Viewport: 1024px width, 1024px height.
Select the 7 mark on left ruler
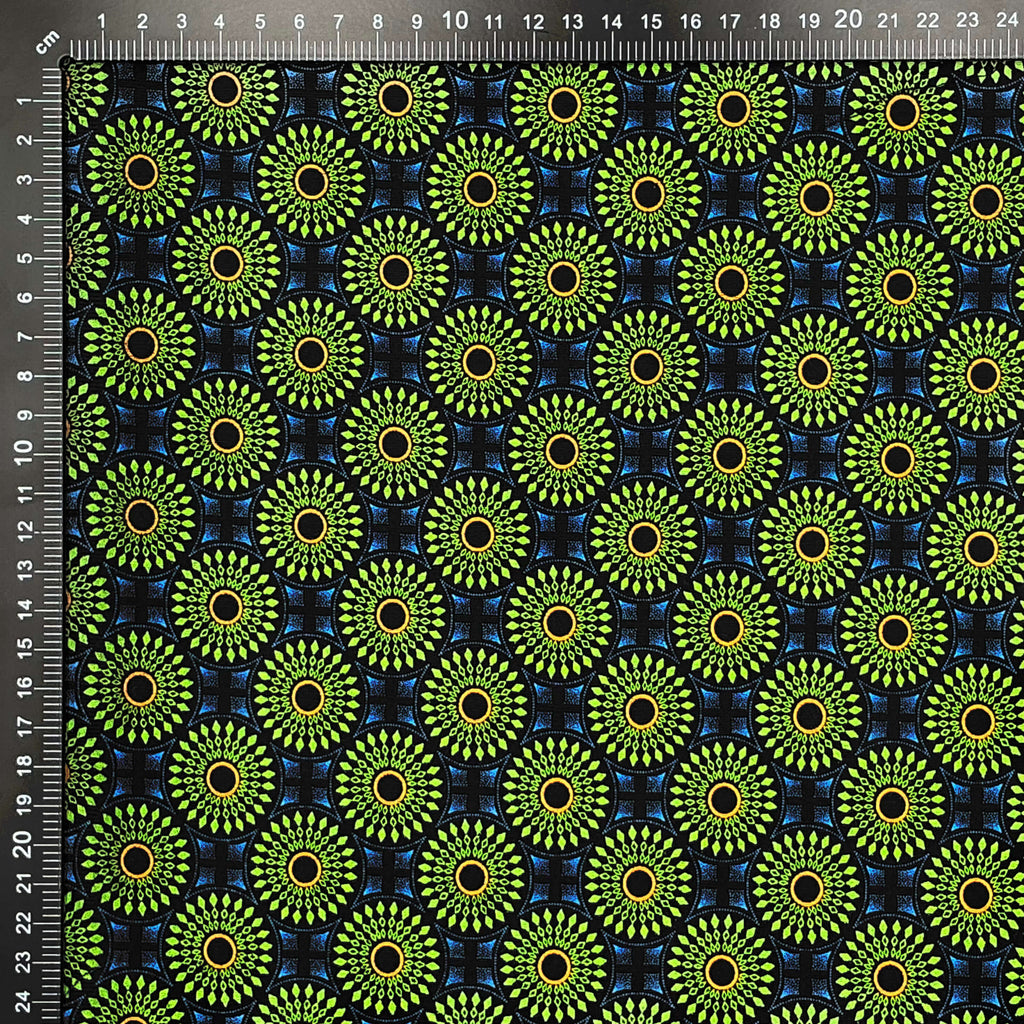point(24,336)
